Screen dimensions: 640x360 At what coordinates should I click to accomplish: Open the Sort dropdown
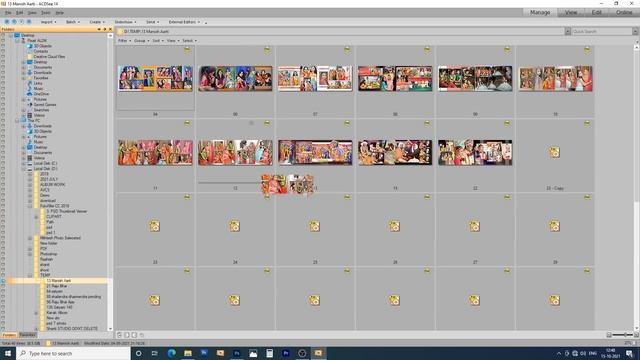pos(158,41)
